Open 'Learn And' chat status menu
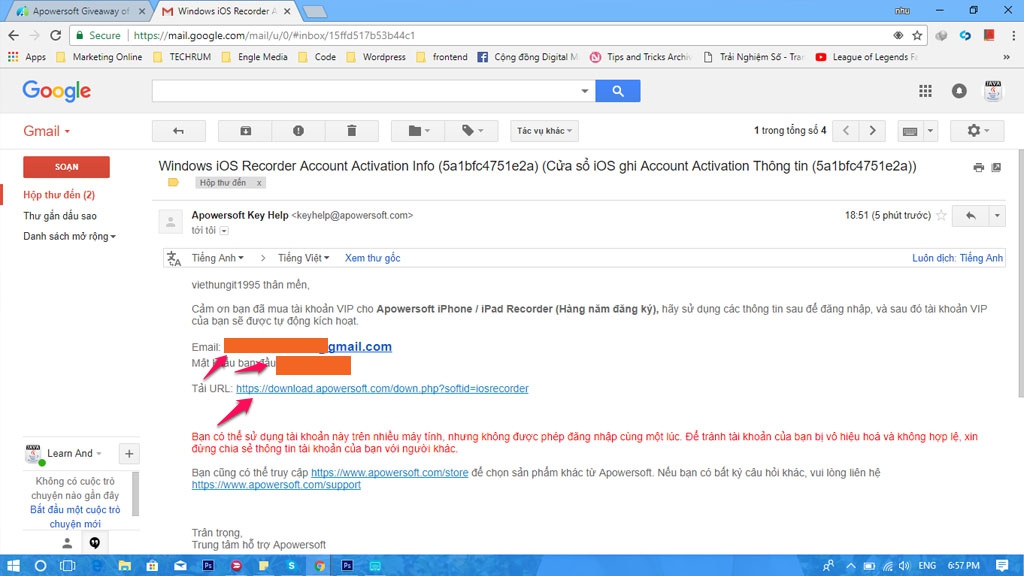The height and width of the screenshot is (576, 1024). pos(74,453)
